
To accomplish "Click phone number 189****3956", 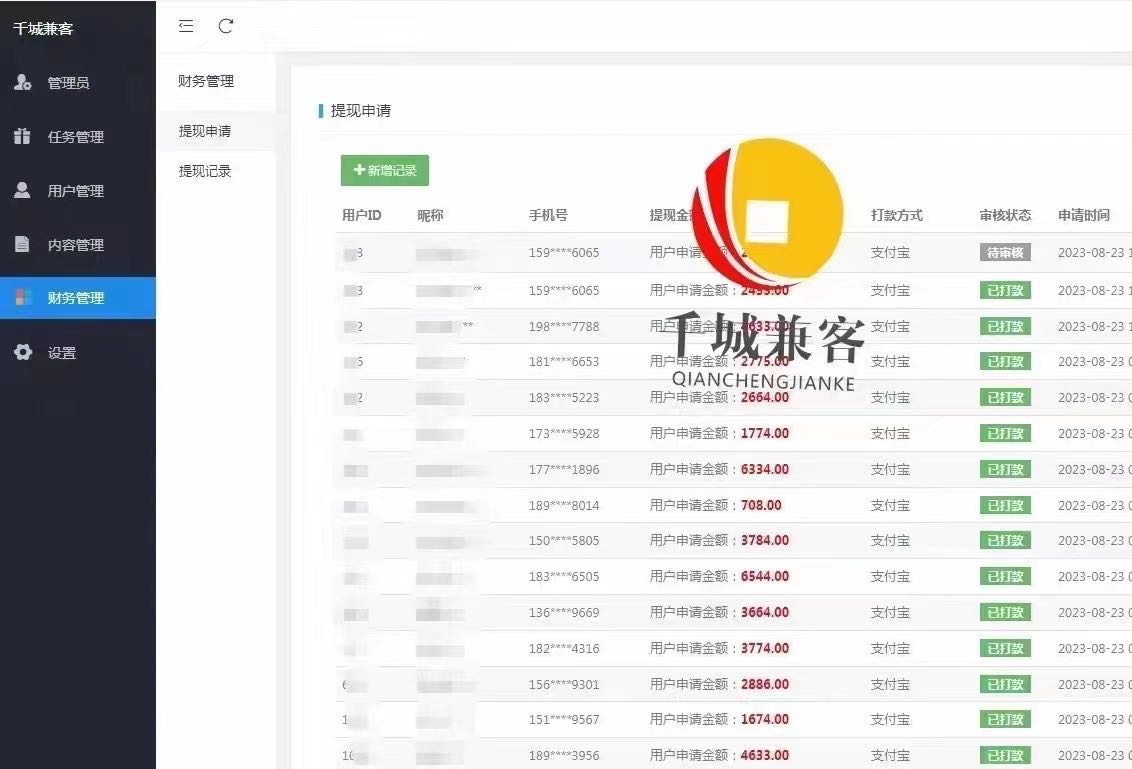I will tap(564, 756).
